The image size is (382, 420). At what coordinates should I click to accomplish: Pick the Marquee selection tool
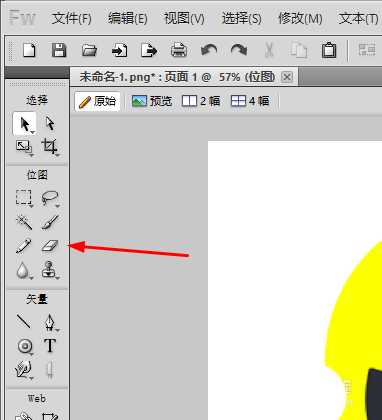click(x=24, y=198)
